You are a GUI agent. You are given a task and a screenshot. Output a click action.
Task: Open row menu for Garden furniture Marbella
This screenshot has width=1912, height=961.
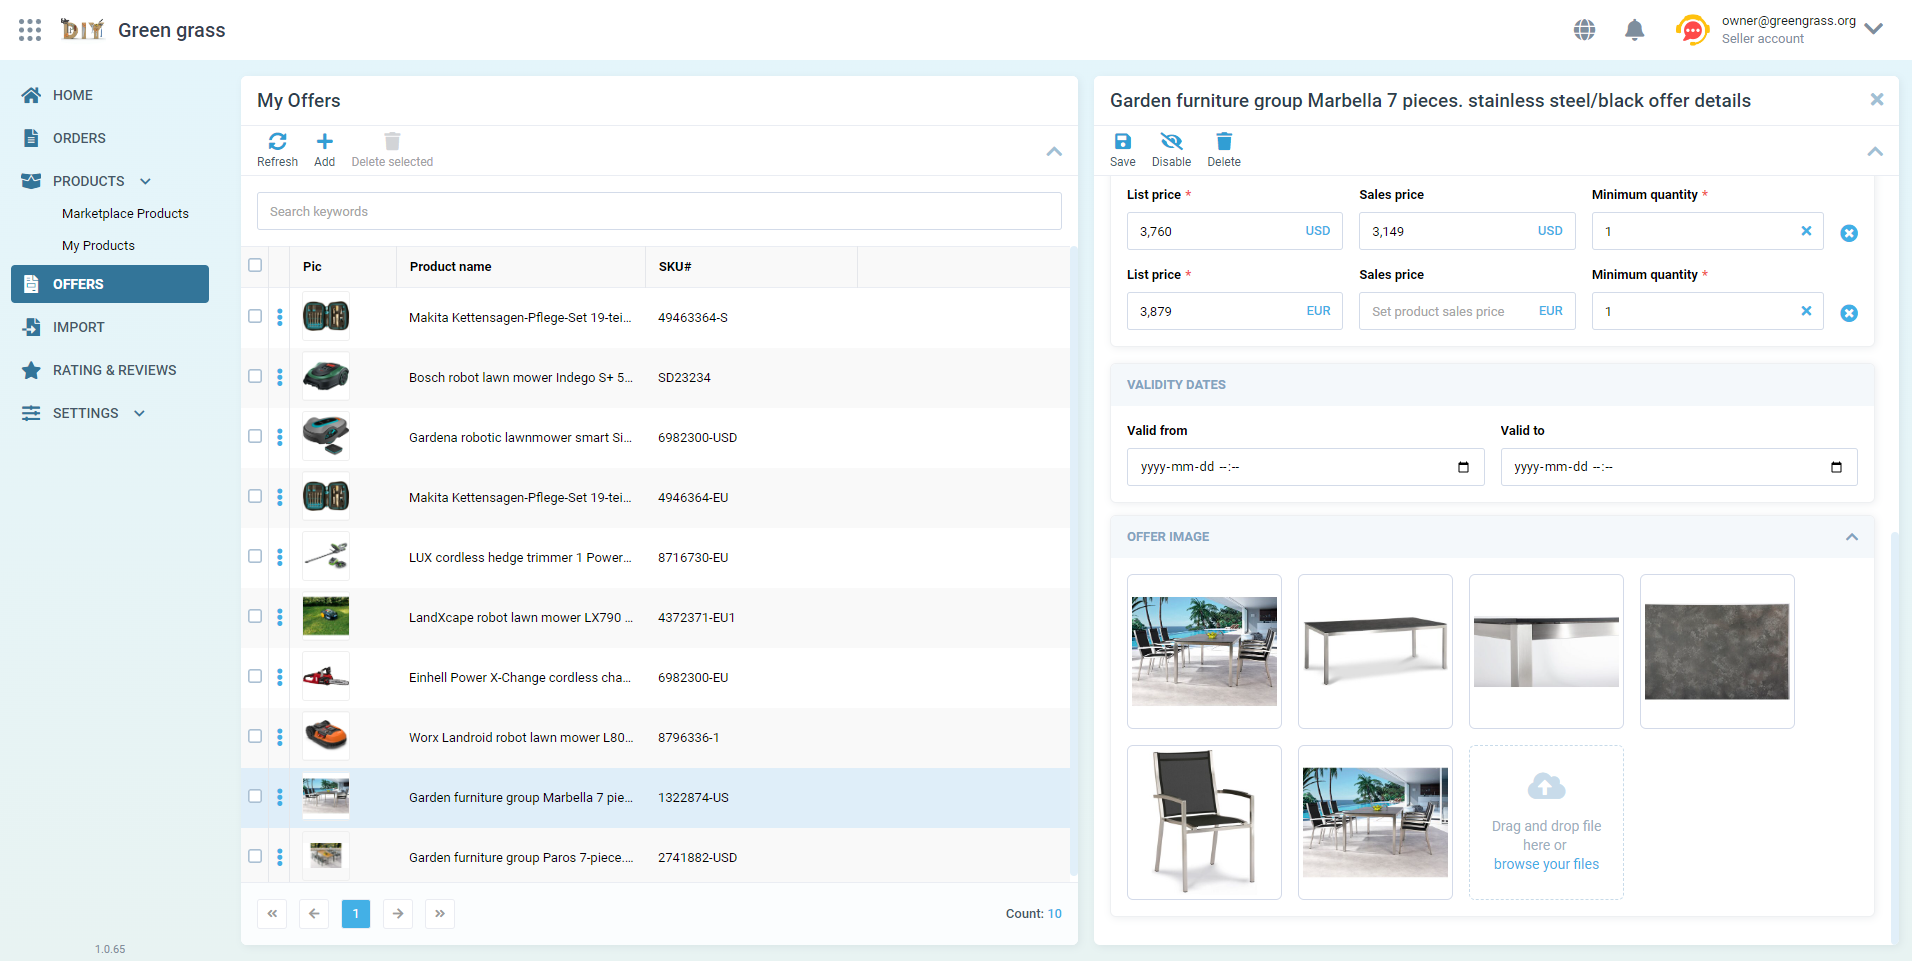click(280, 797)
